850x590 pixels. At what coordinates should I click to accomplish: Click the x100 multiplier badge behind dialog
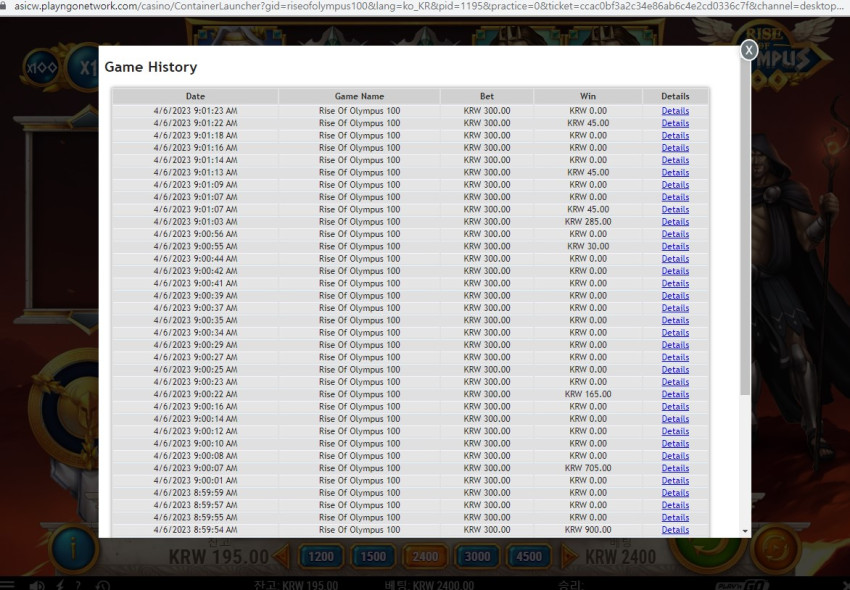click(42, 68)
